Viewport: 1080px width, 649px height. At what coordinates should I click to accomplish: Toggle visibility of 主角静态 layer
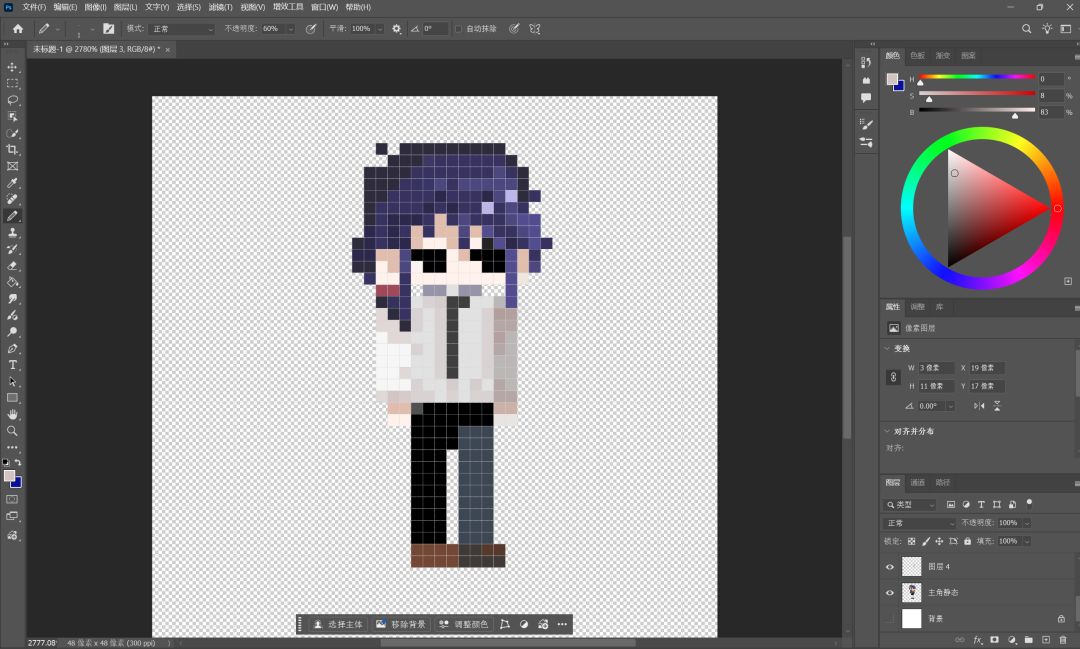pyautogui.click(x=890, y=593)
